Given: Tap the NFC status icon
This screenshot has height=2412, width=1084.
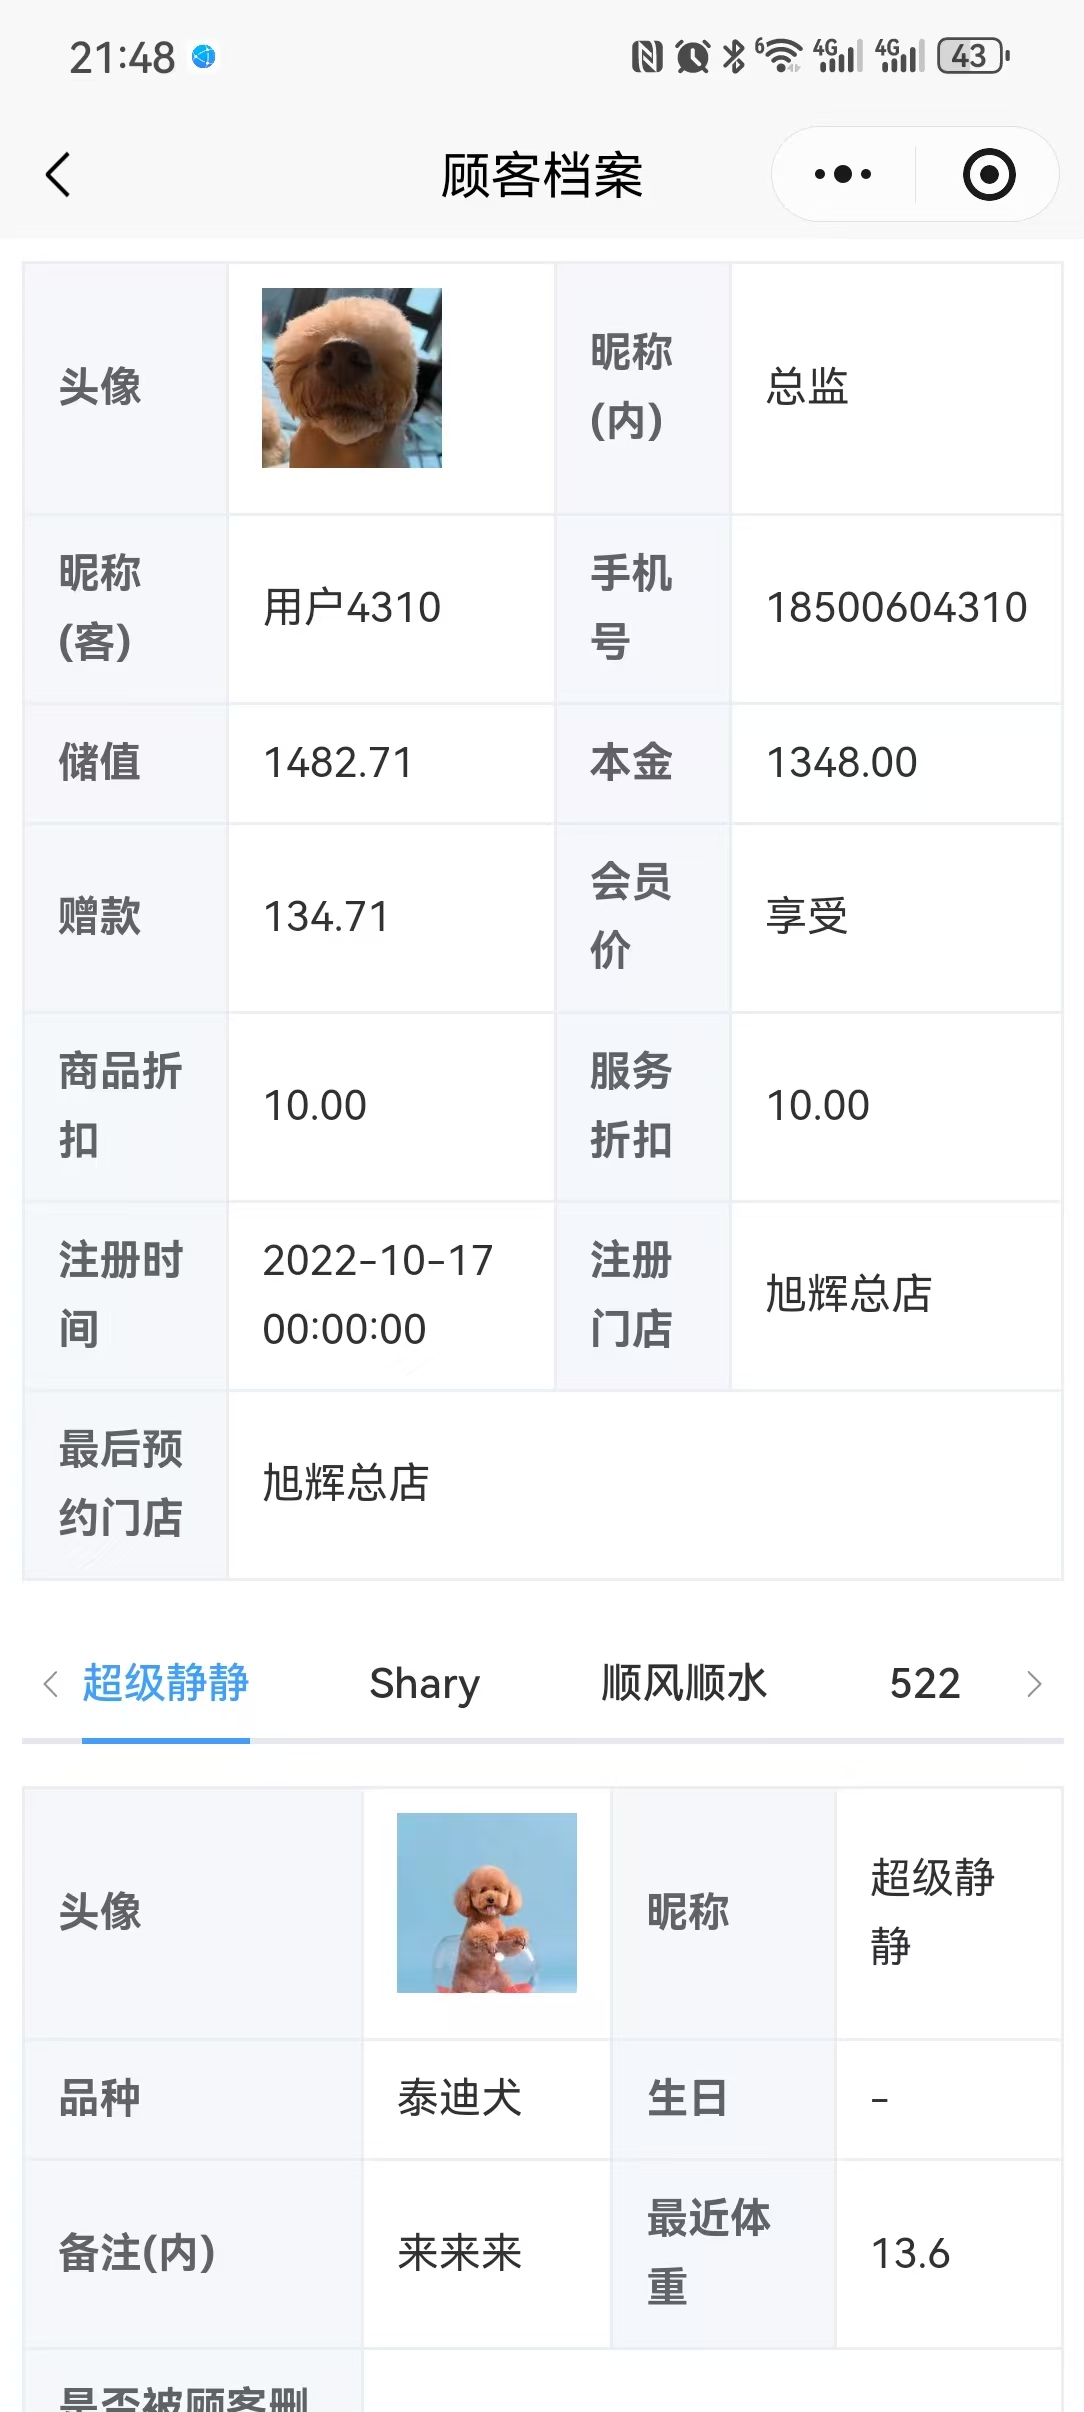Looking at the screenshot, I should 647,56.
